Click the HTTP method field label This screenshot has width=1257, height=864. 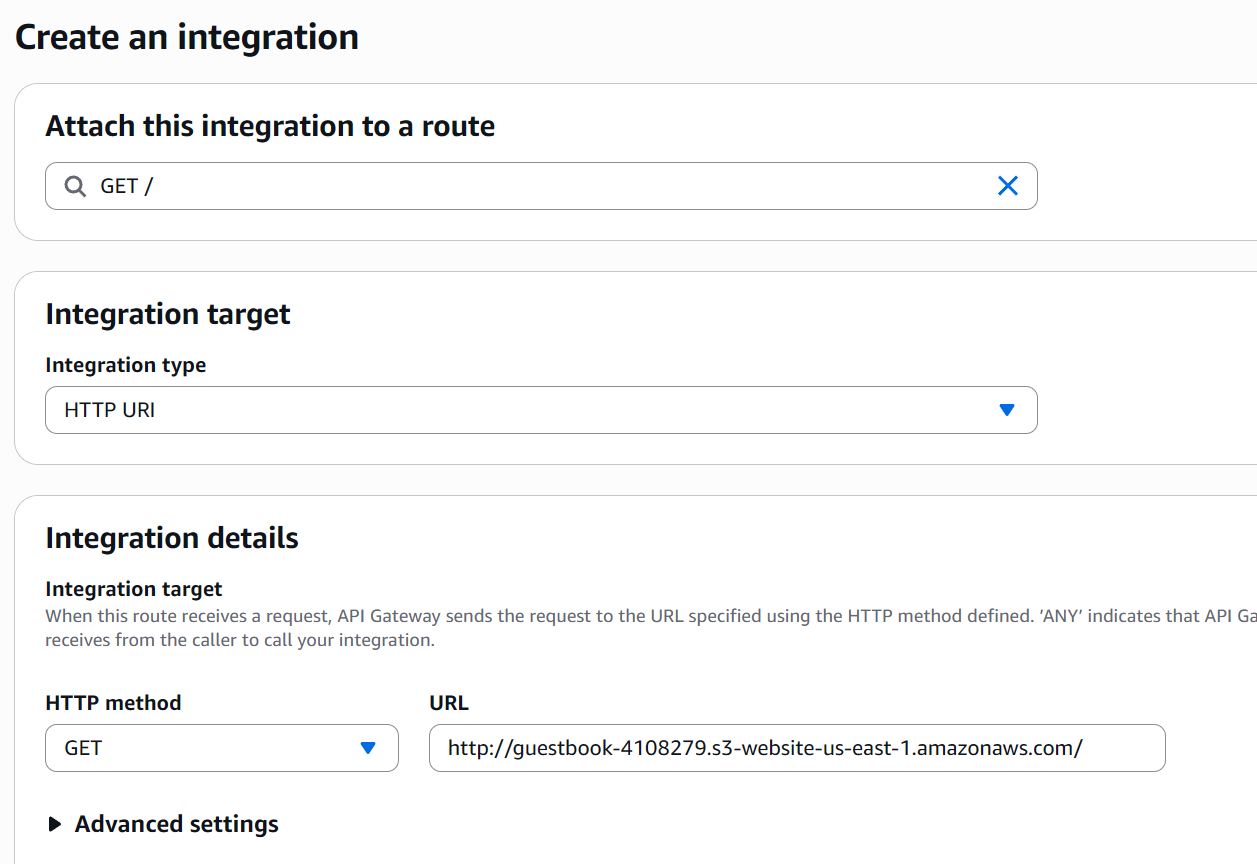tap(113, 703)
